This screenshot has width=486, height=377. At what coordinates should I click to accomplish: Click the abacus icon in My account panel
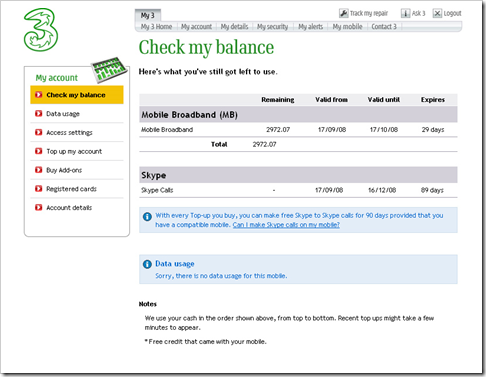coord(110,69)
